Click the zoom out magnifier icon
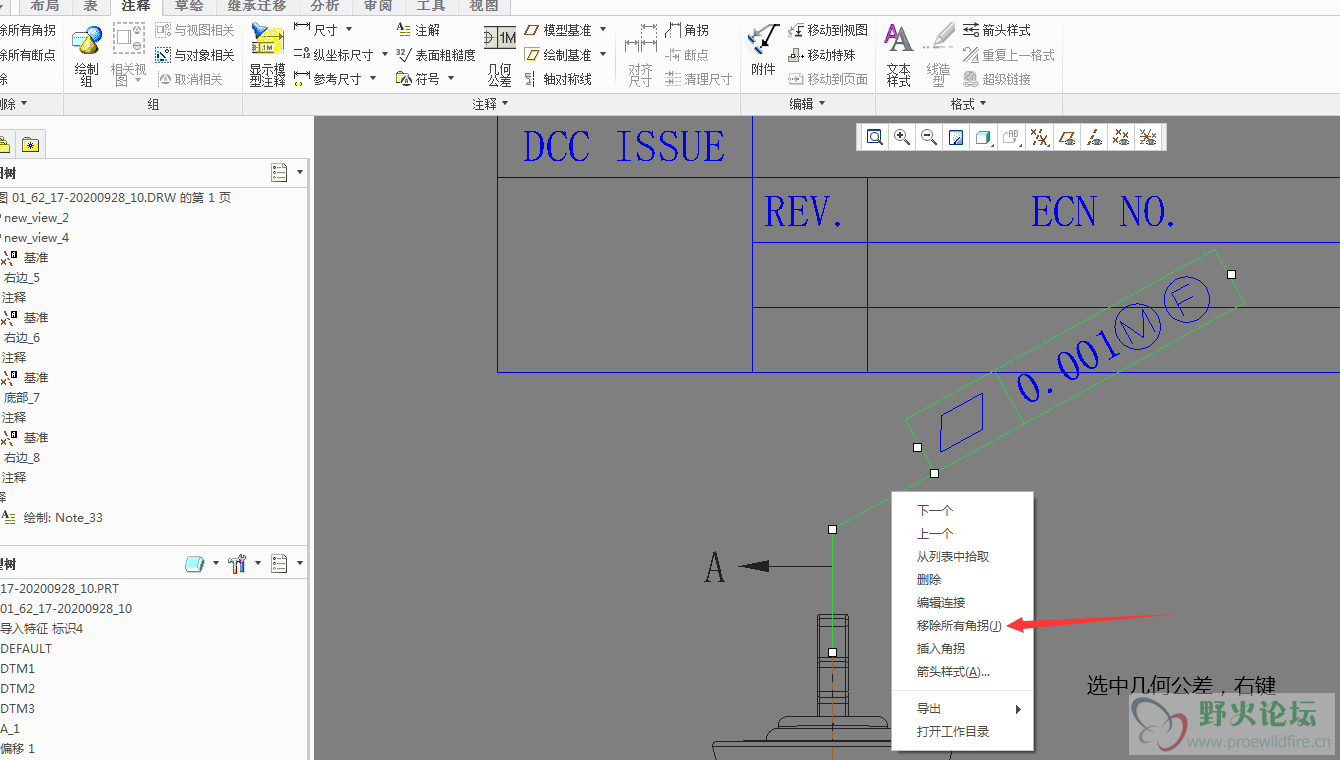The height and width of the screenshot is (760, 1340). [x=929, y=138]
